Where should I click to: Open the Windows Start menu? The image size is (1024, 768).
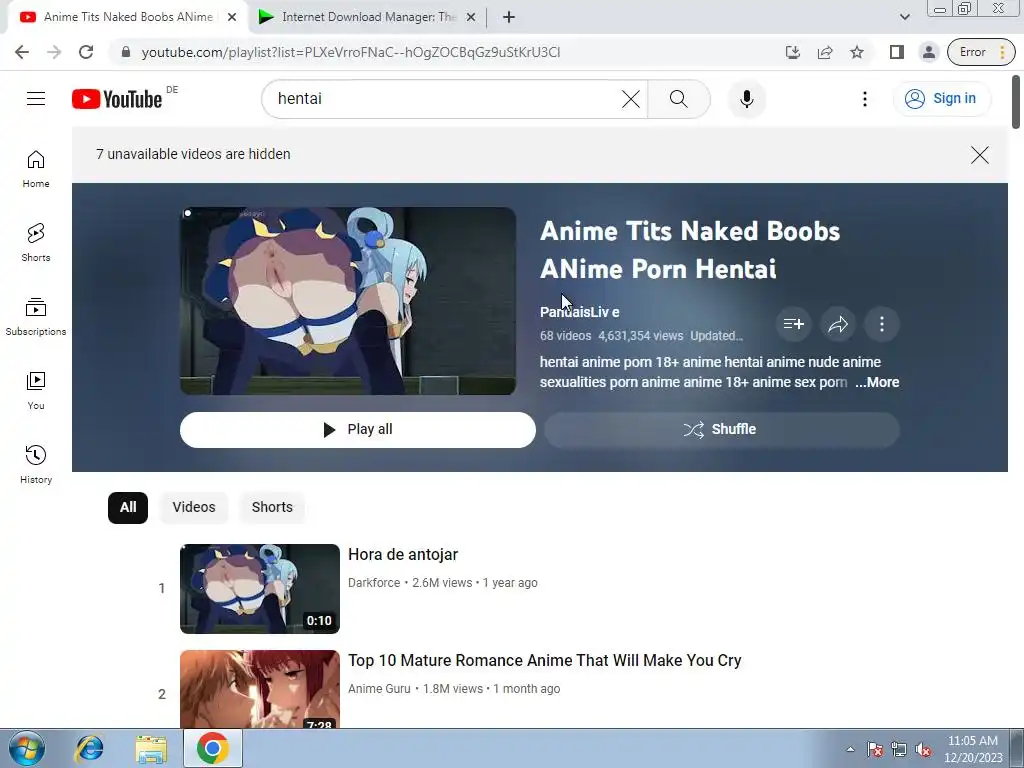coord(27,748)
